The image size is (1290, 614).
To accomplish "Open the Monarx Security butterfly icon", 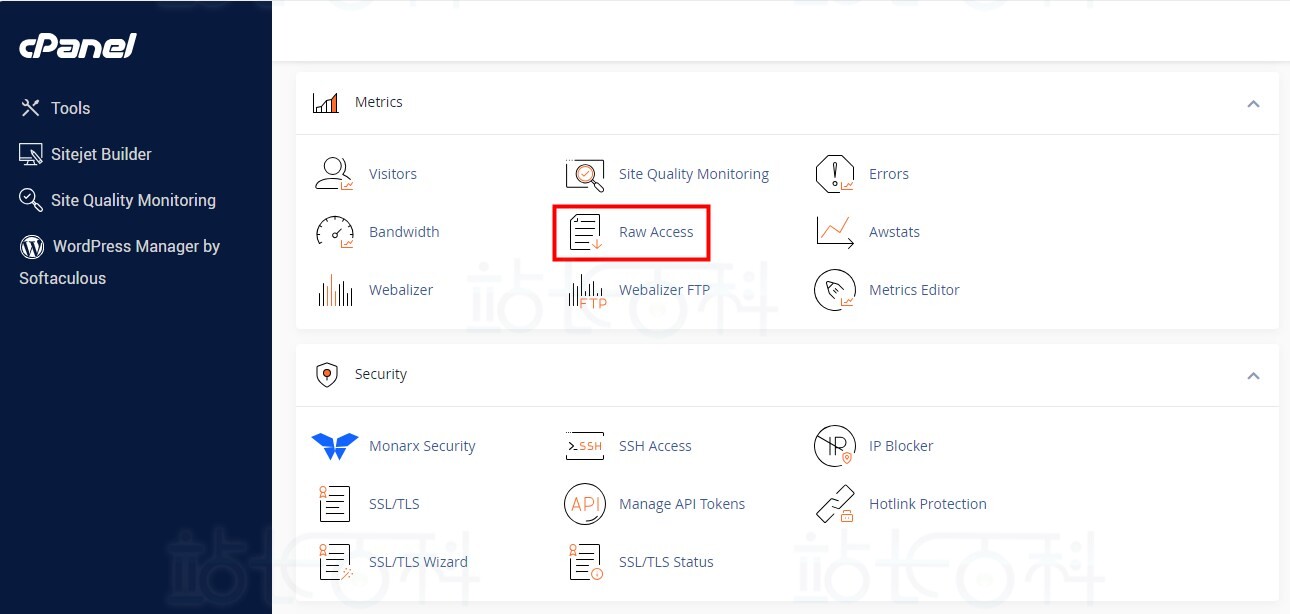I will [x=334, y=446].
